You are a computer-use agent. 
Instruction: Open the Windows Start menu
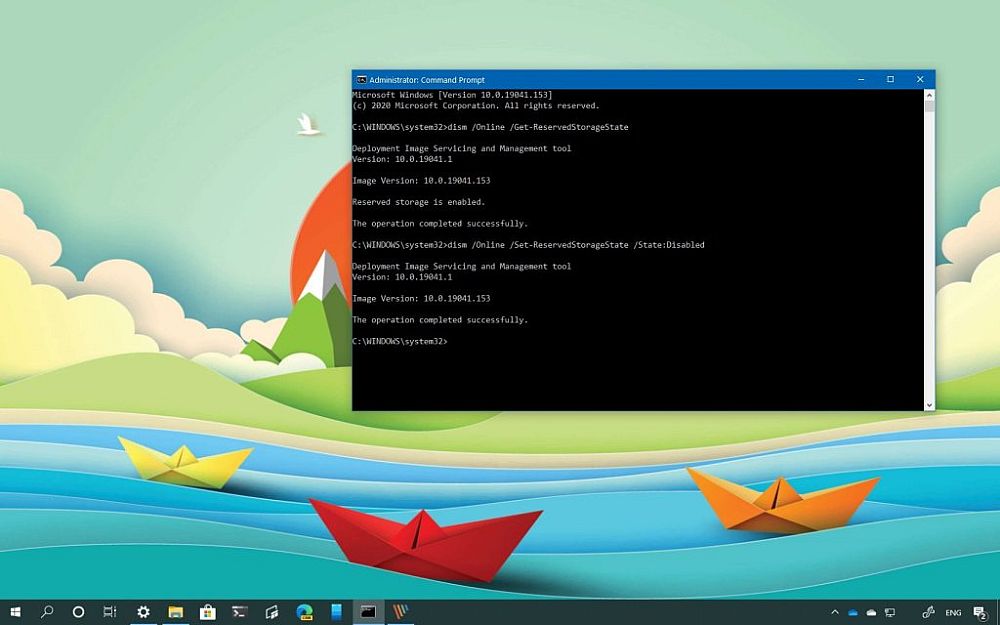click(15, 612)
